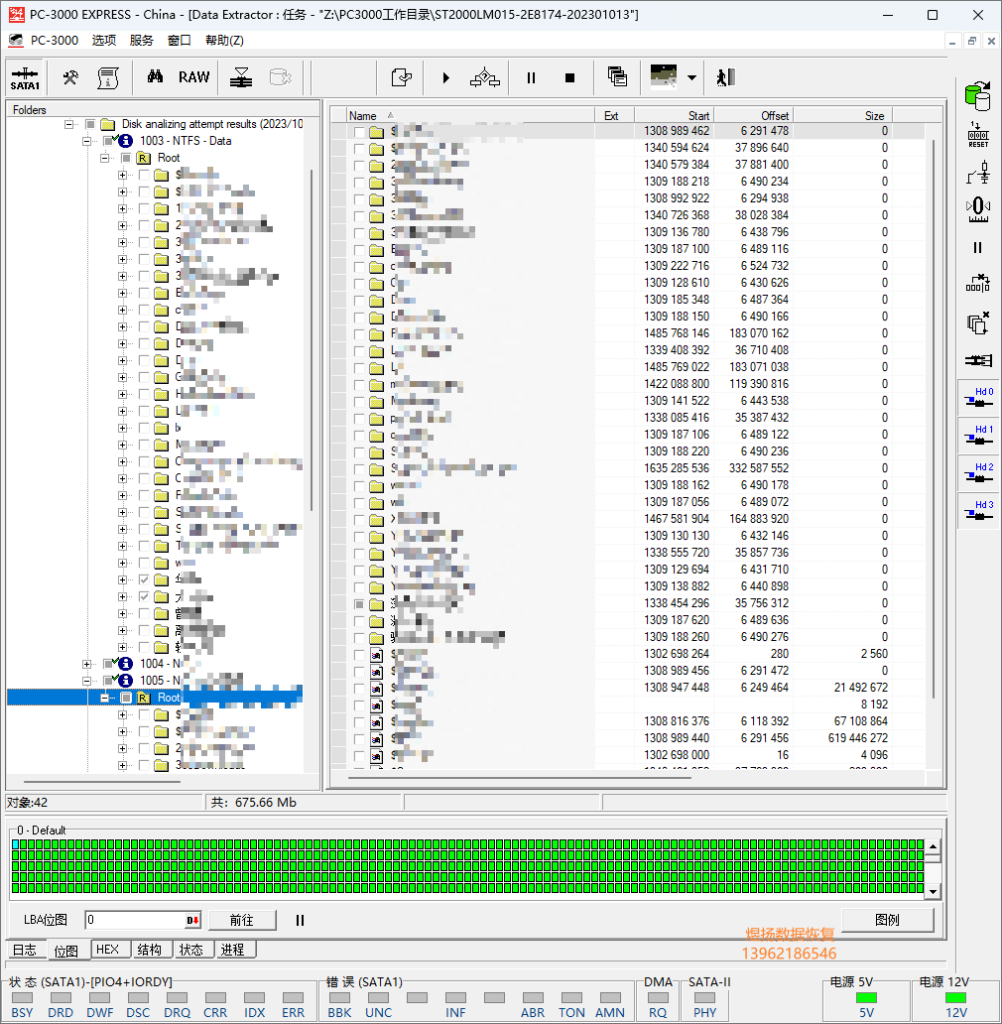The height and width of the screenshot is (1024, 1002).
Task: Click the SATA1 port icon
Action: (25, 78)
